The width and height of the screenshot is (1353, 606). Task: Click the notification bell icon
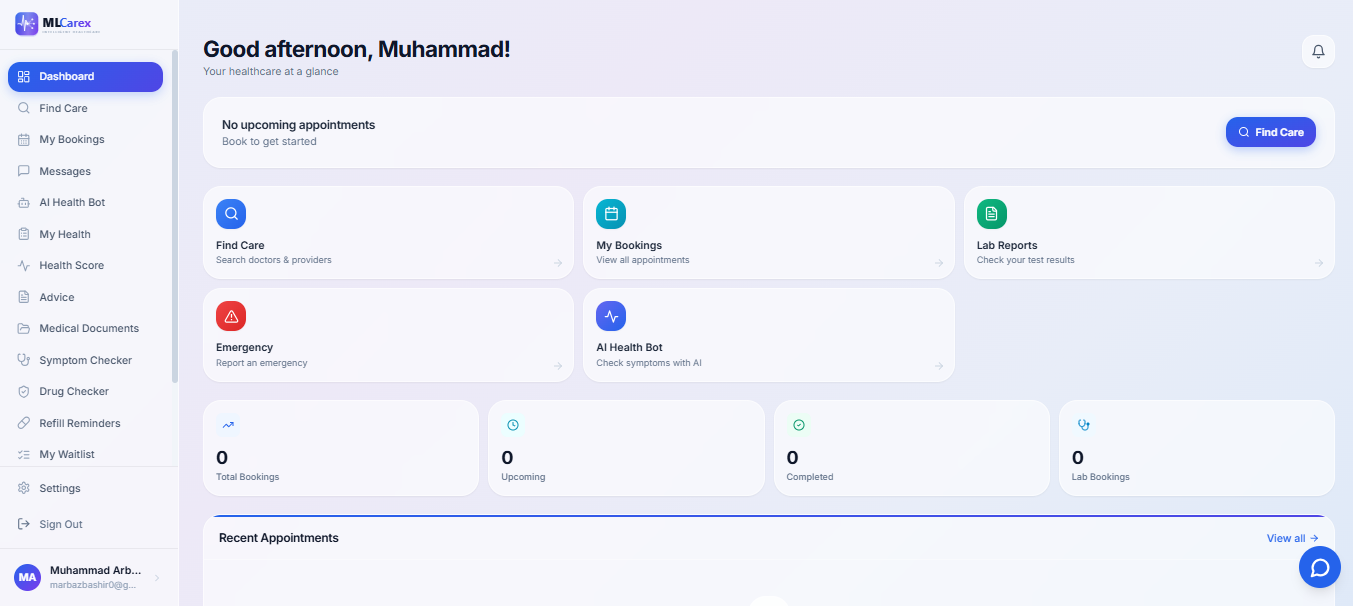pyautogui.click(x=1318, y=51)
